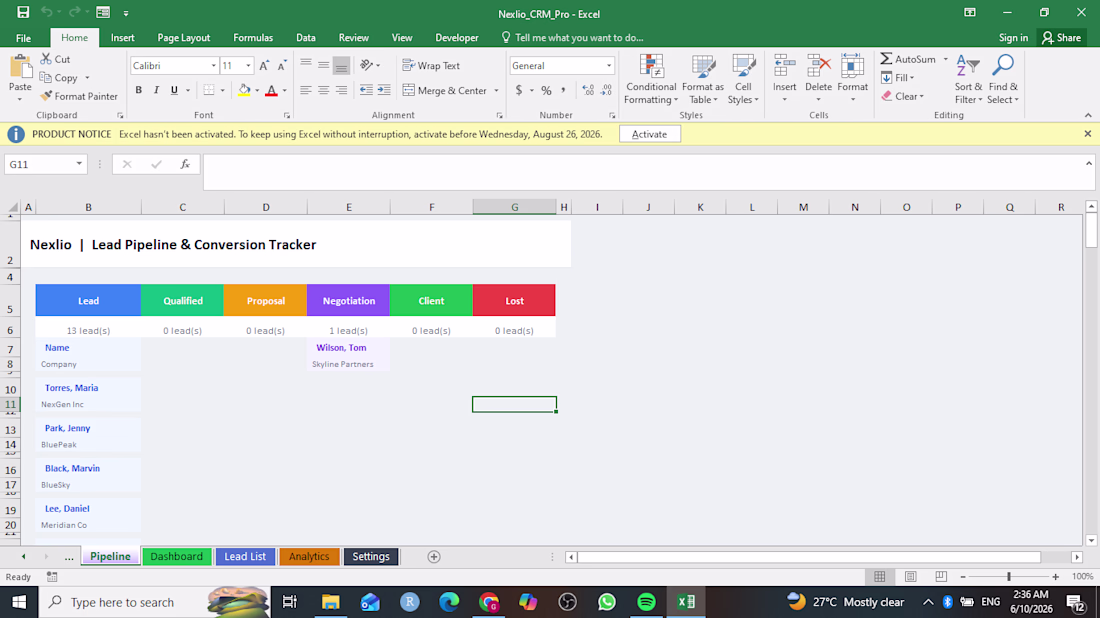
Task: Click the Paste clipboard icon
Action: (20, 68)
